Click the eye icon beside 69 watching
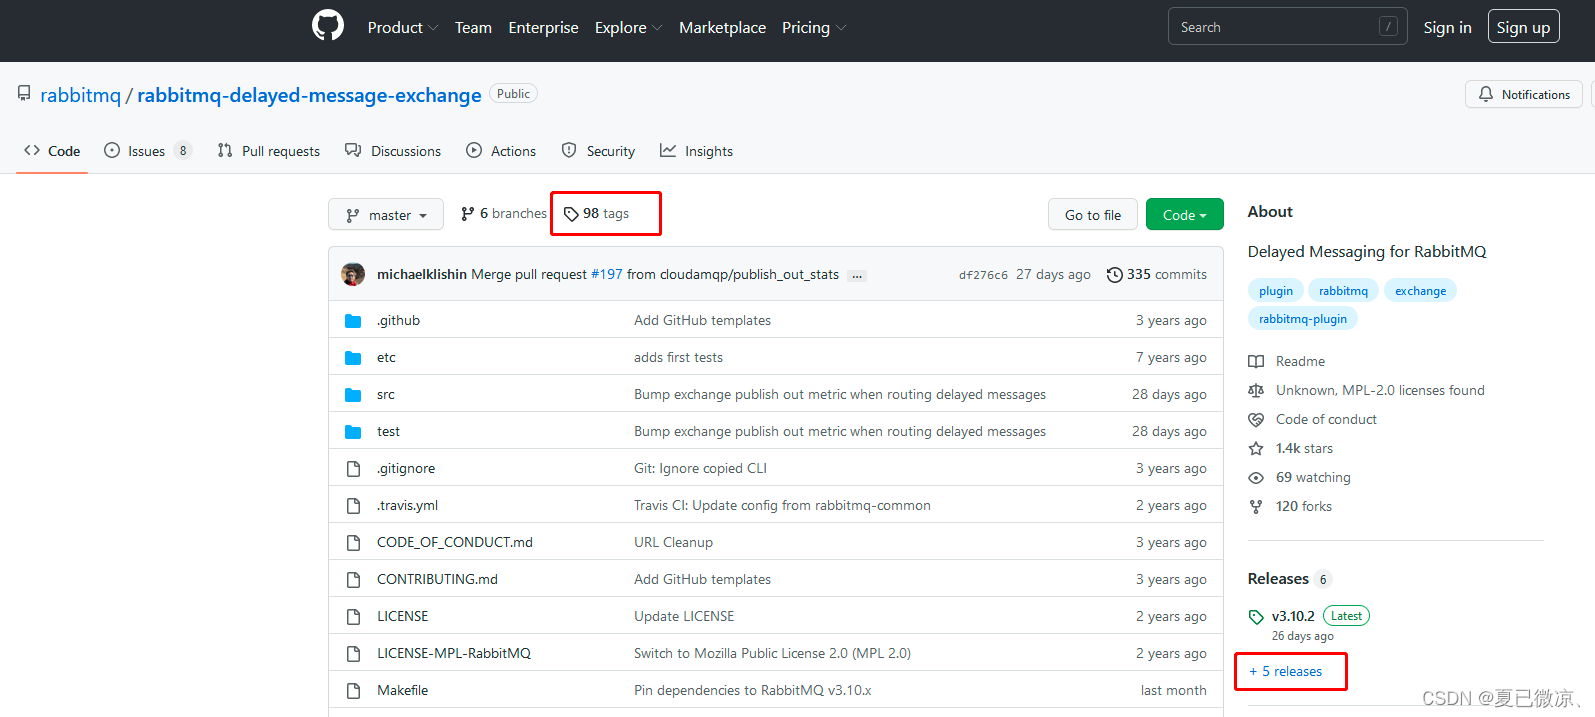The height and width of the screenshot is (717, 1595). [1256, 478]
